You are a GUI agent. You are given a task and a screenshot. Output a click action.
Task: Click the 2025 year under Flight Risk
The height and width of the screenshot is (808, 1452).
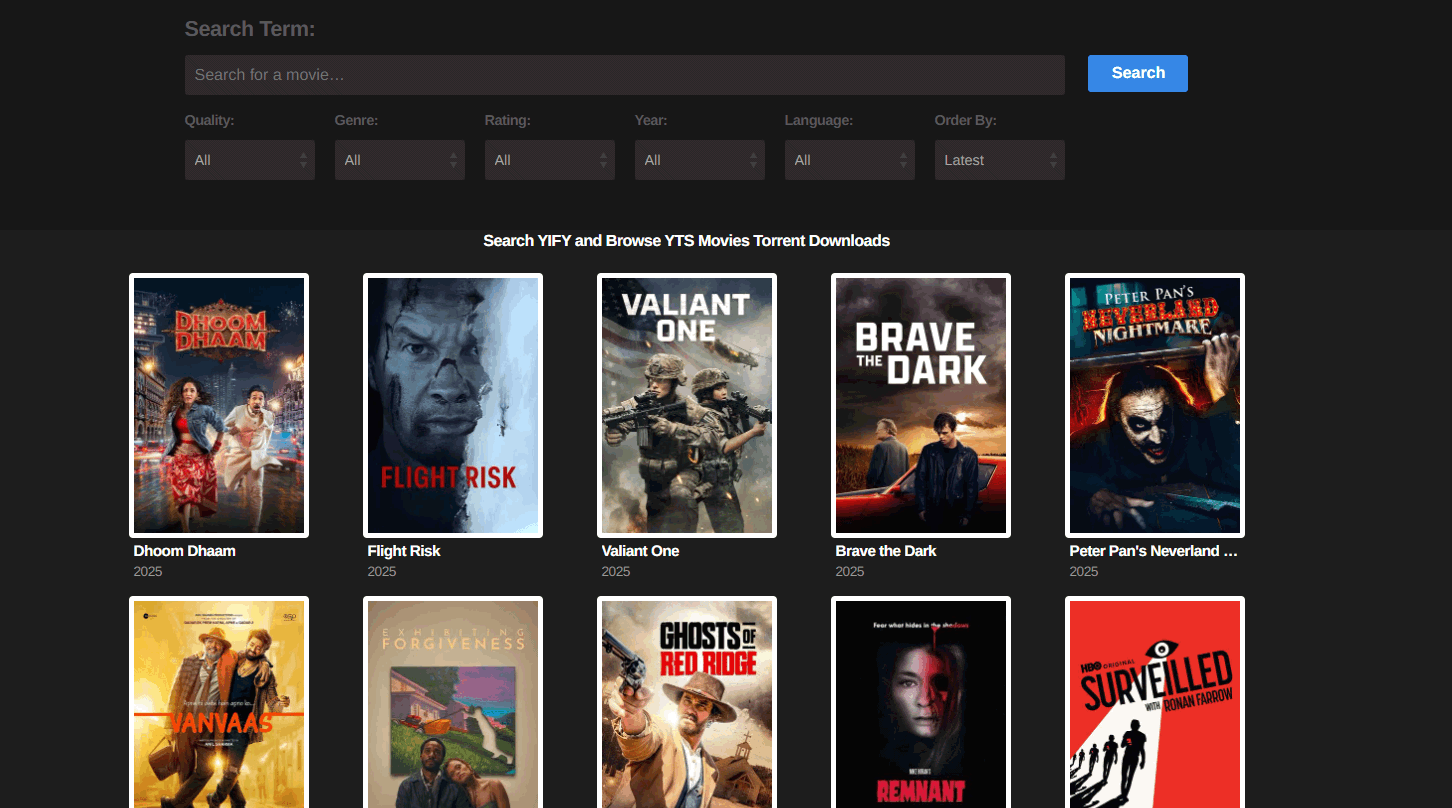[382, 572]
